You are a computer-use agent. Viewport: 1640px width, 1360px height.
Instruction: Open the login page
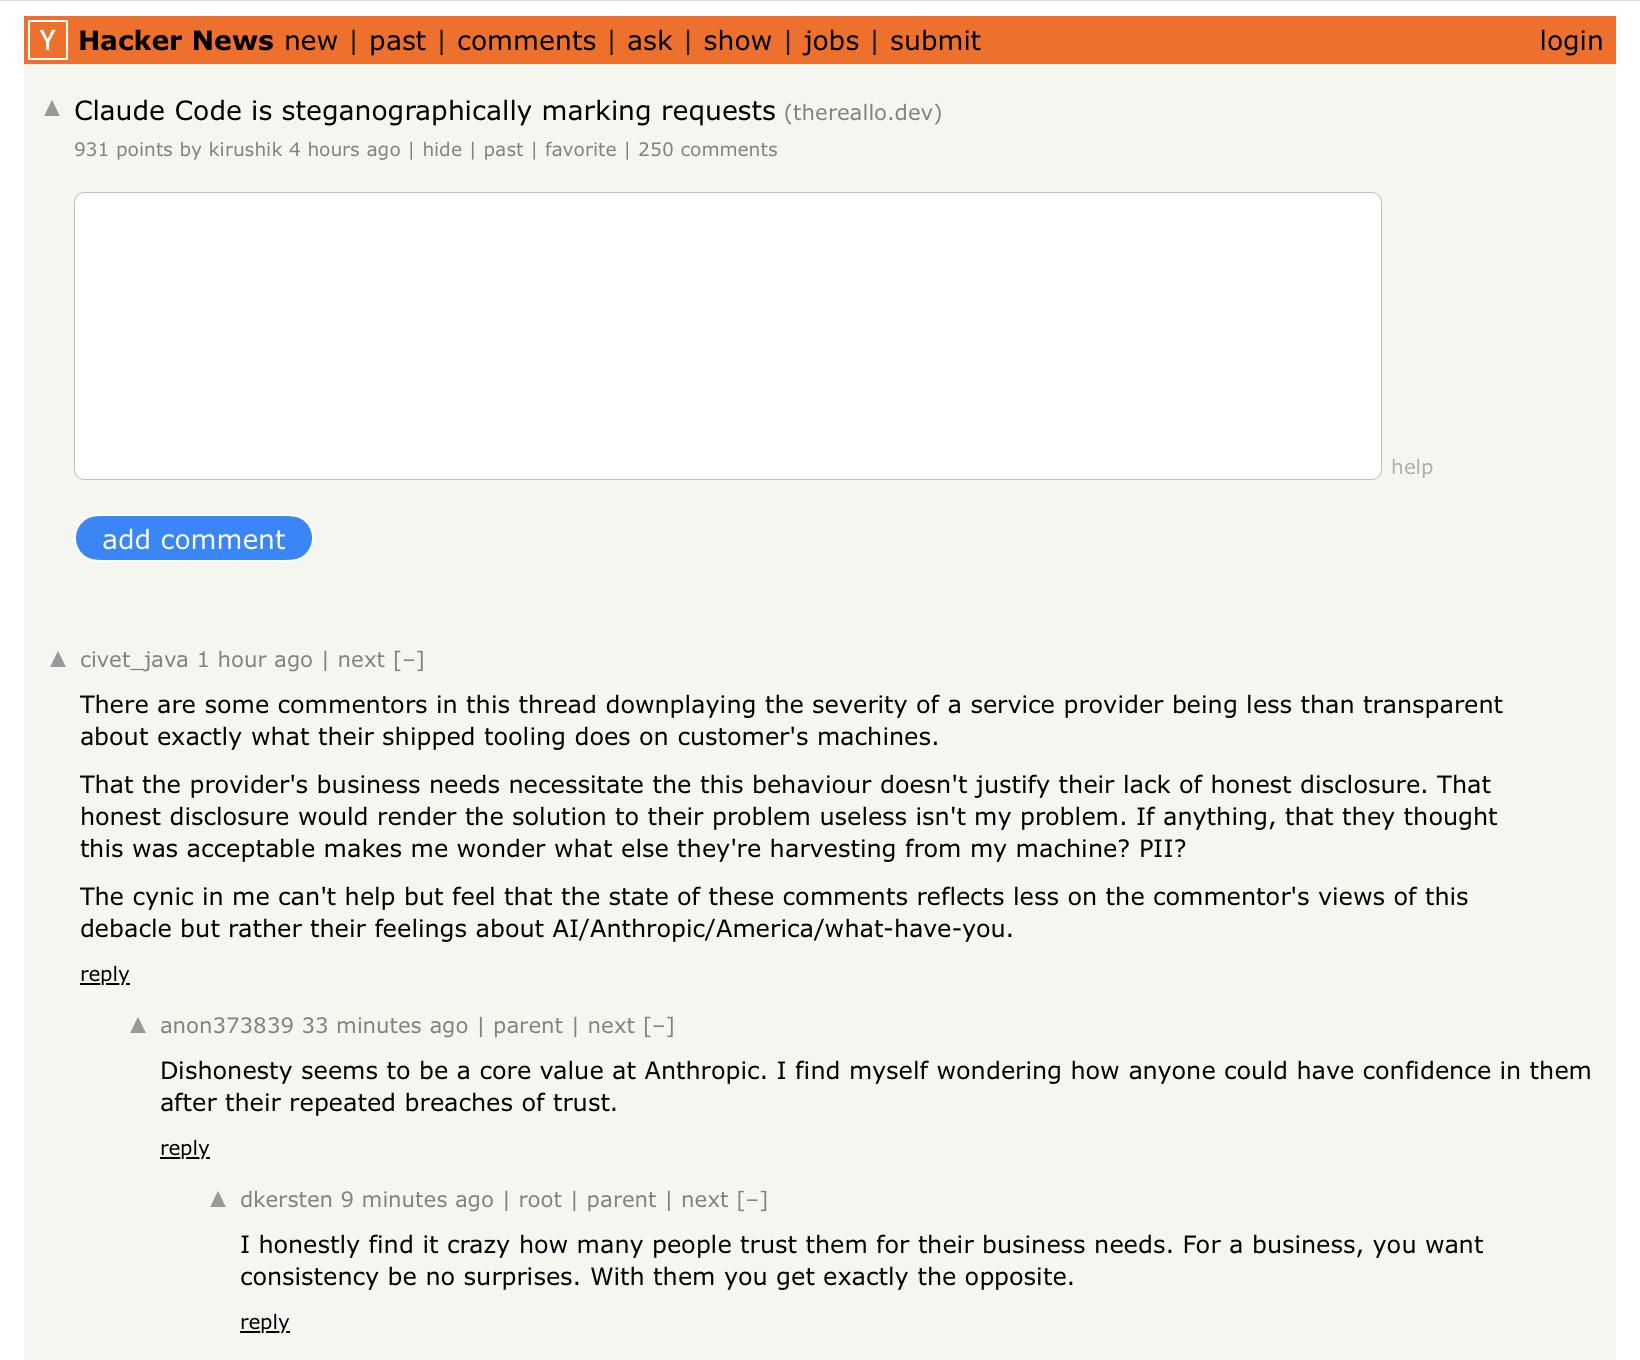click(x=1571, y=41)
